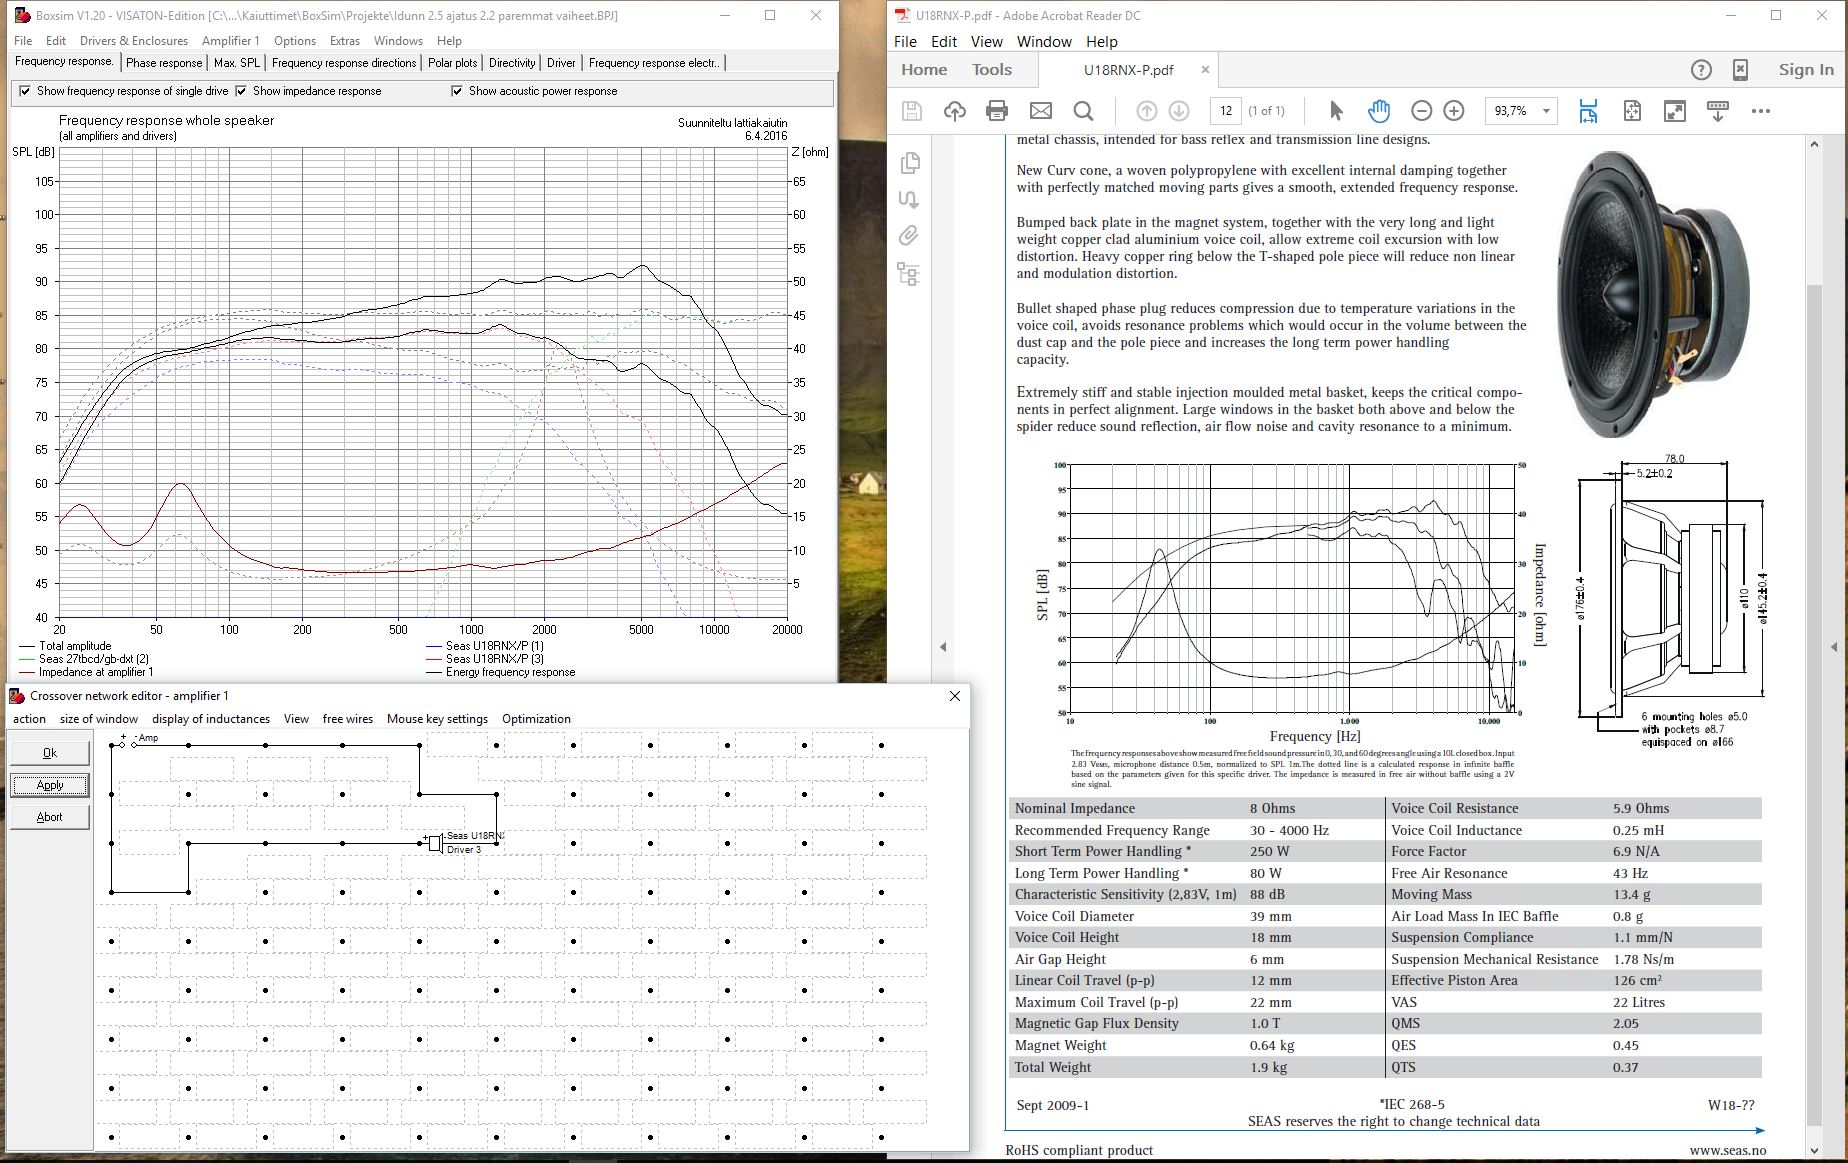Open the Acrobat help question mark icon
Viewport: 1848px width, 1163px height.
coord(1701,70)
